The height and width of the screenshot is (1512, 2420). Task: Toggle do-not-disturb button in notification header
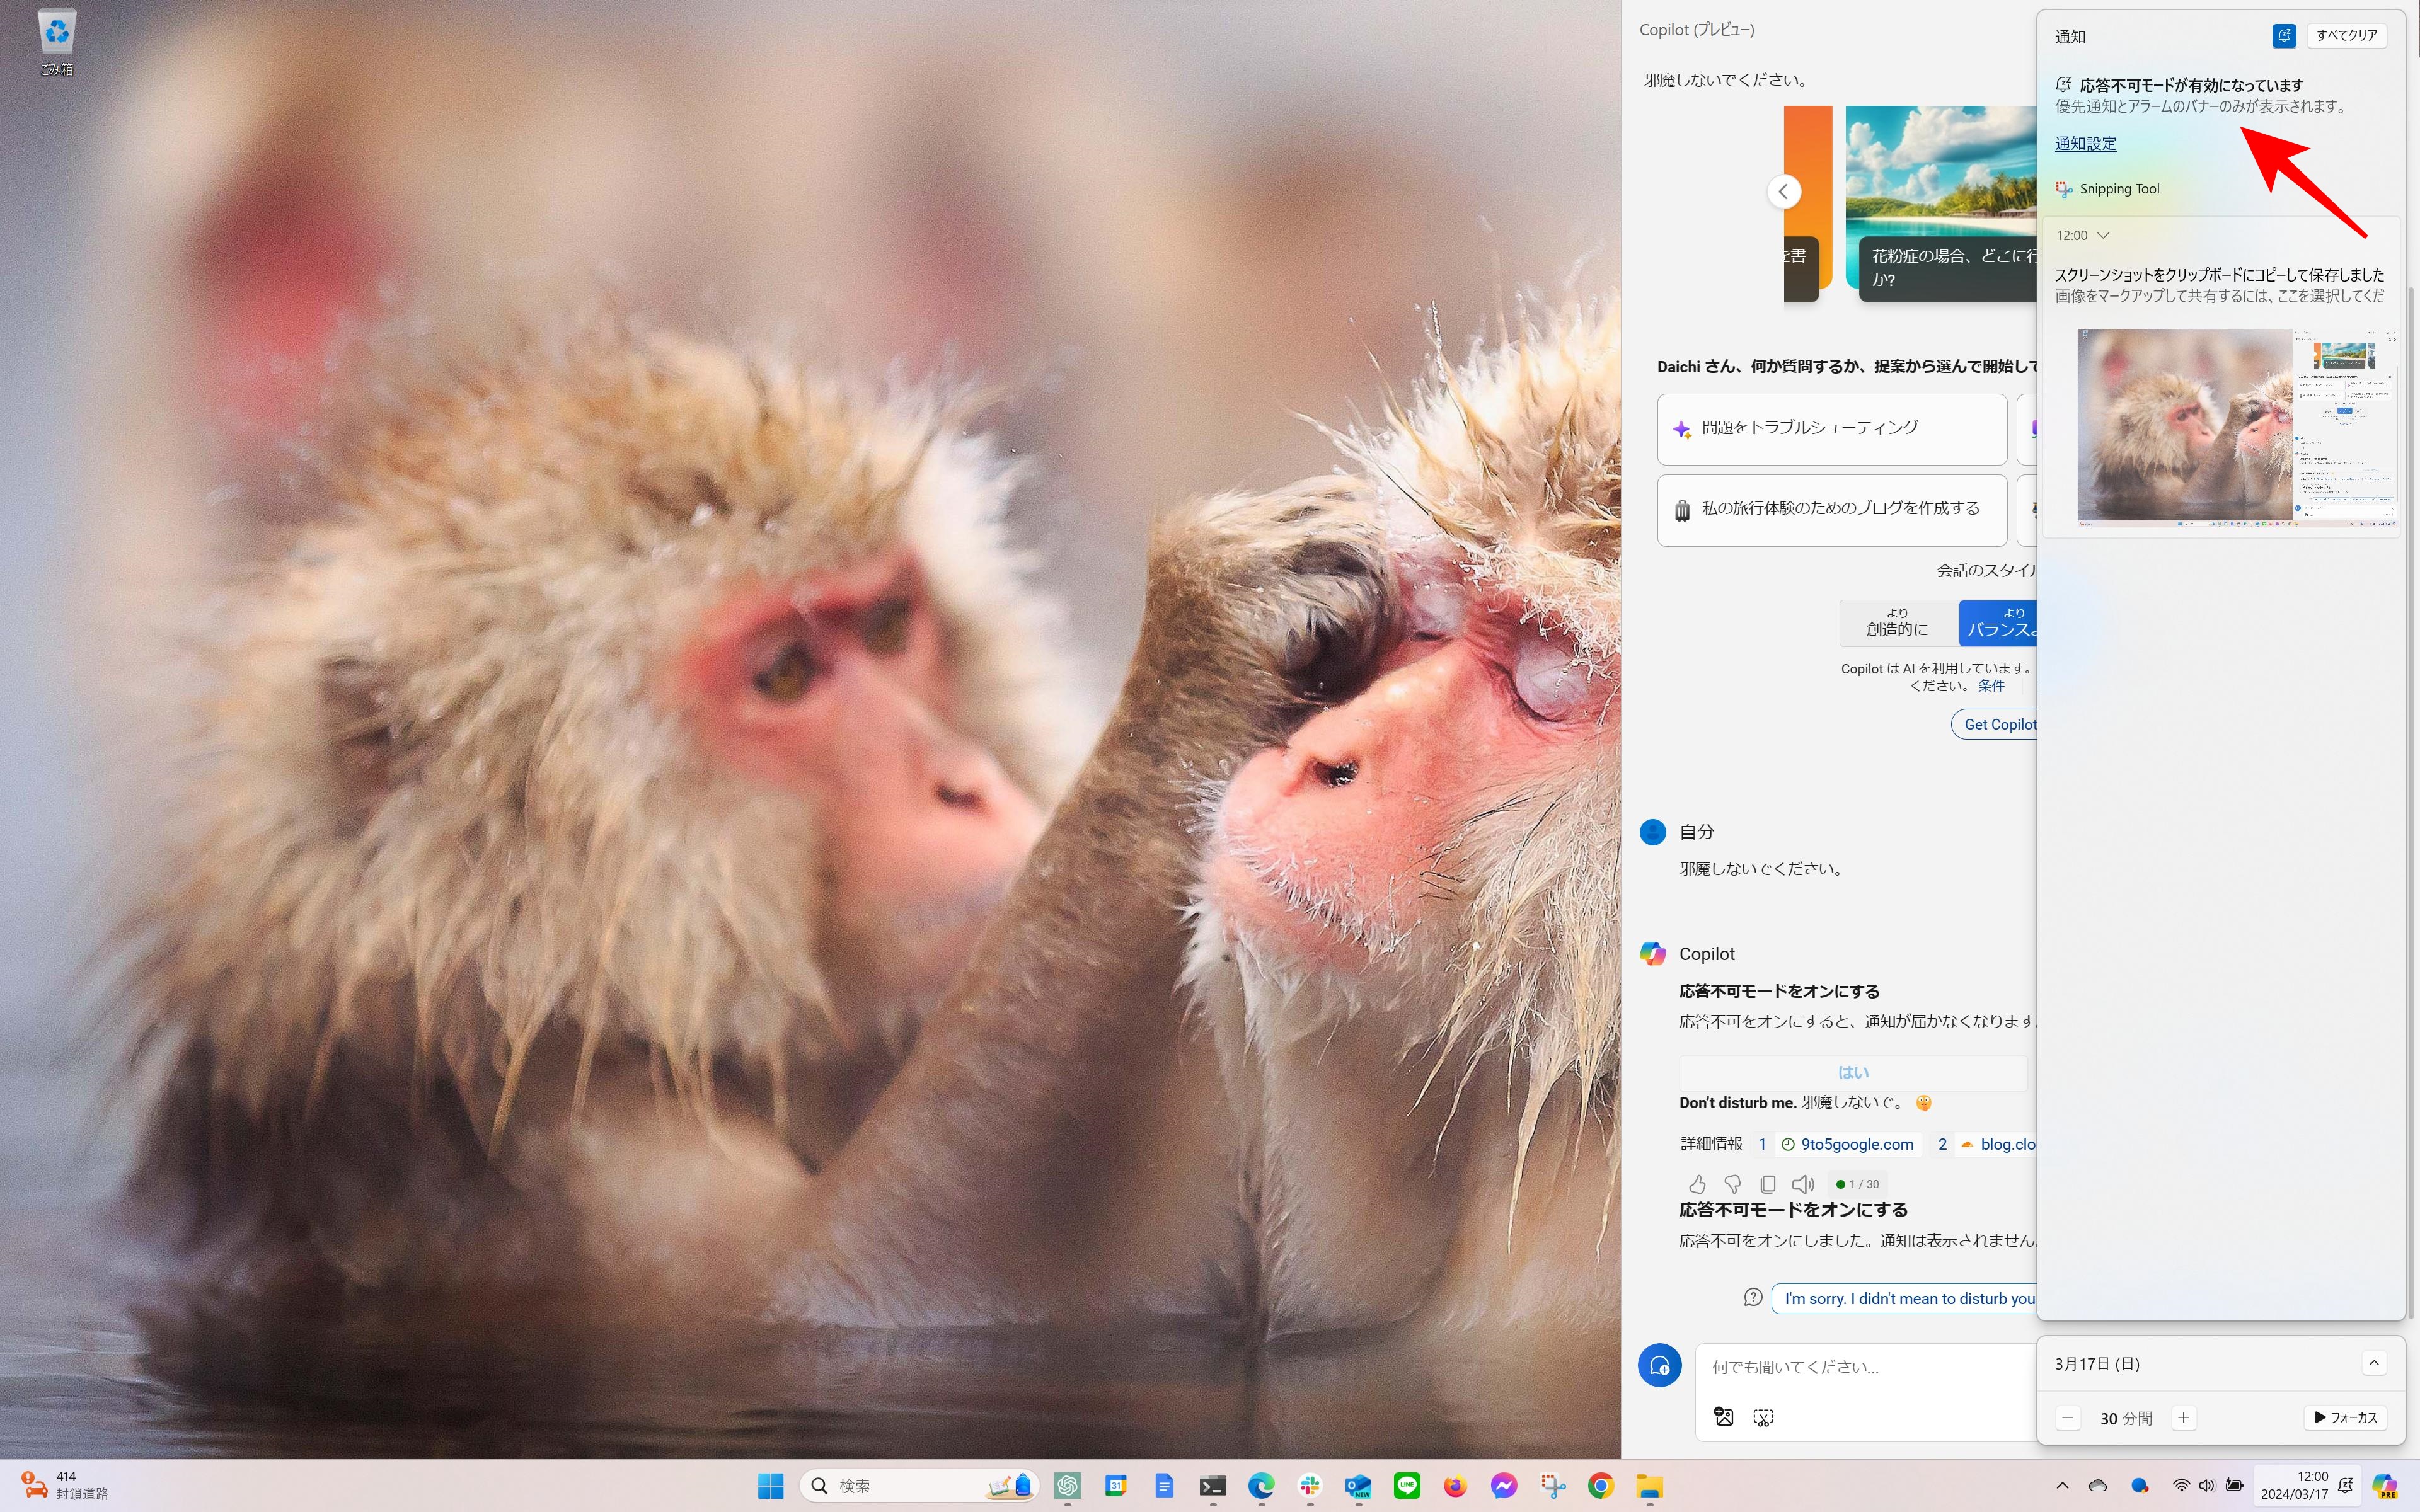(x=2284, y=36)
